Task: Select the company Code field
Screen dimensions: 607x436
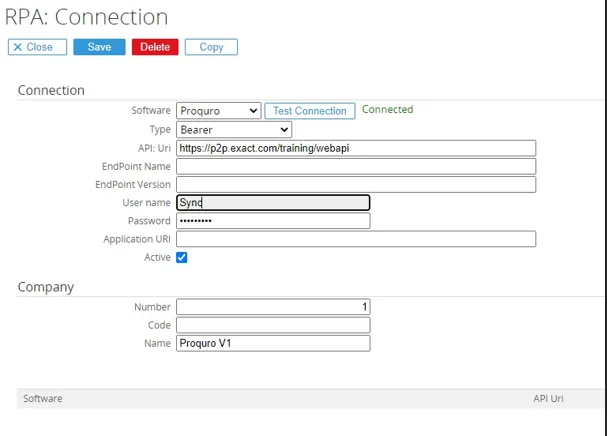Action: 272,325
